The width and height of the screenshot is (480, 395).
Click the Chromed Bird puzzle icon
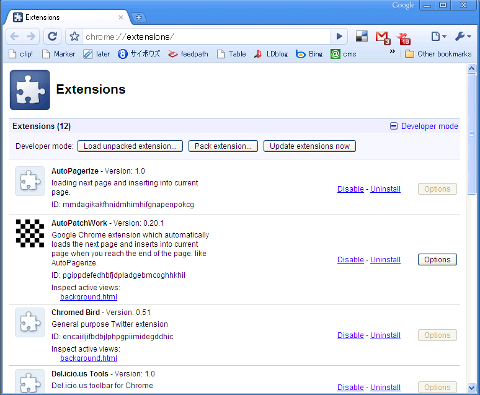pos(30,322)
